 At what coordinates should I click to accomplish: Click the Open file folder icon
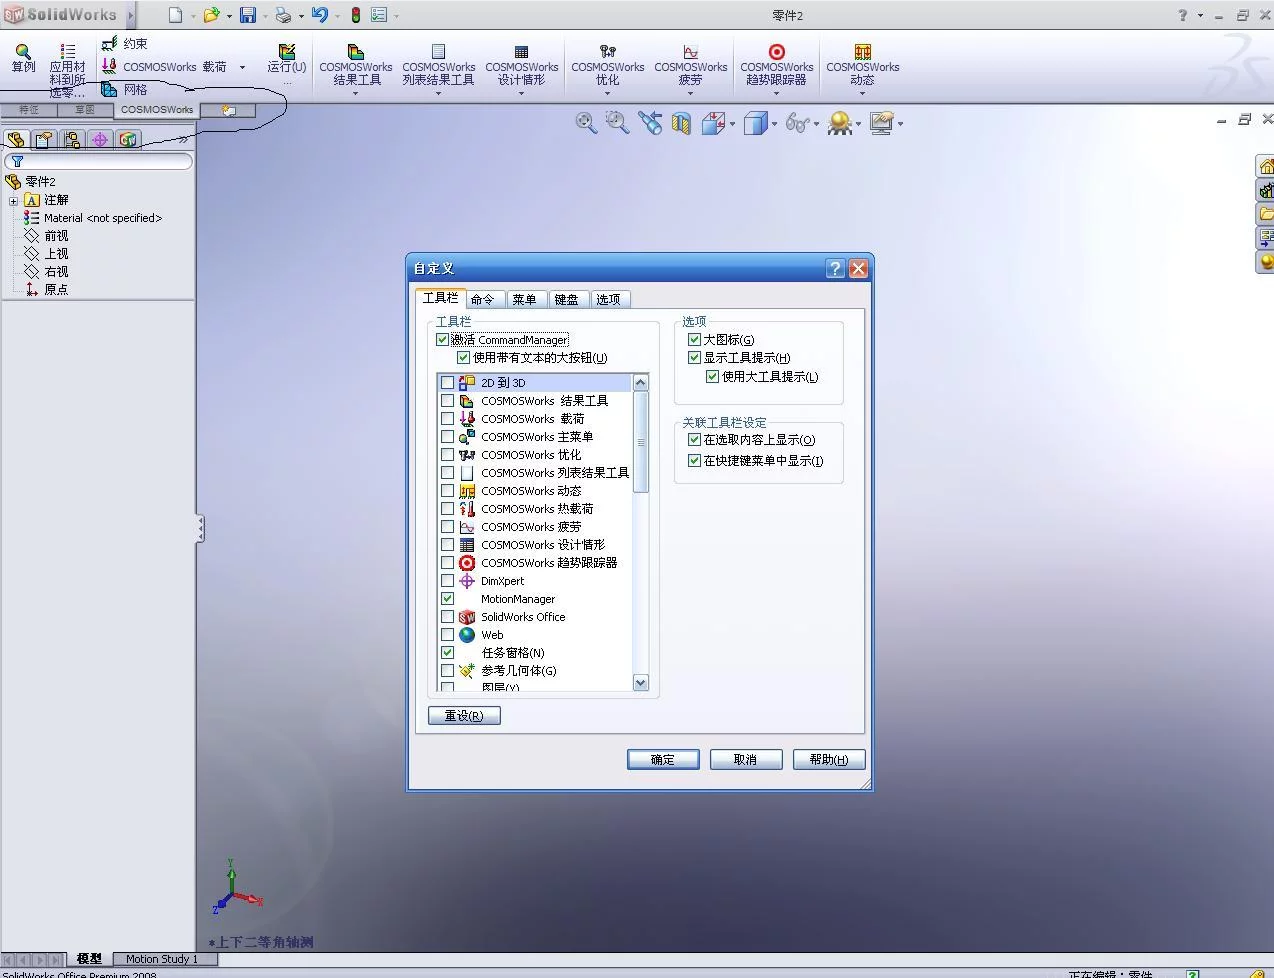click(211, 15)
